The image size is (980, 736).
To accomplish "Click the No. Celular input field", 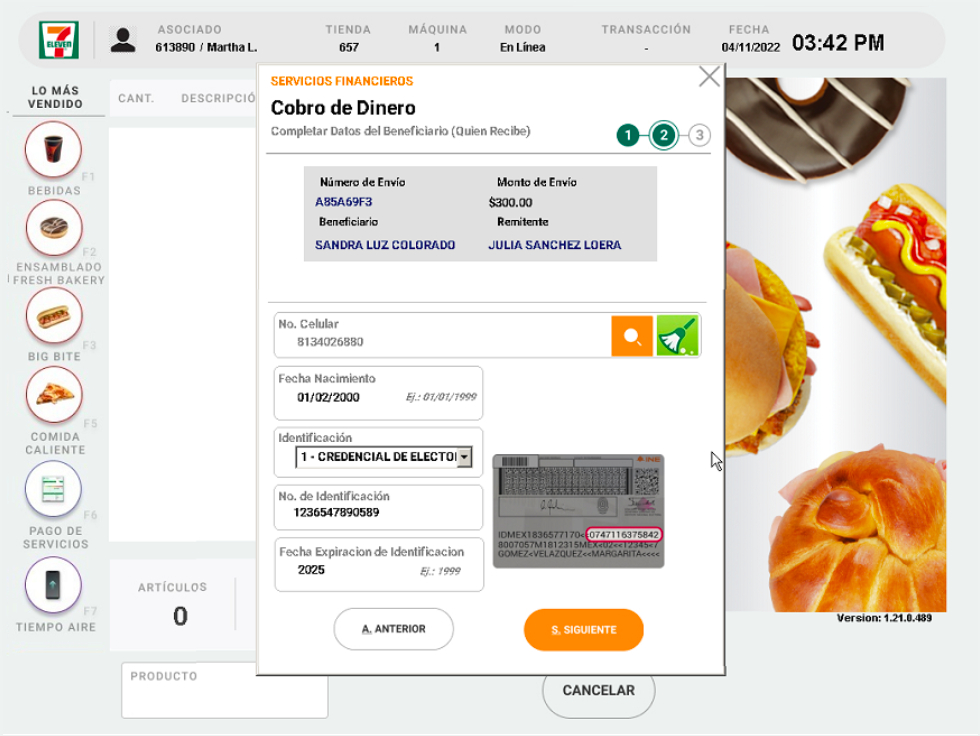I will [440, 342].
